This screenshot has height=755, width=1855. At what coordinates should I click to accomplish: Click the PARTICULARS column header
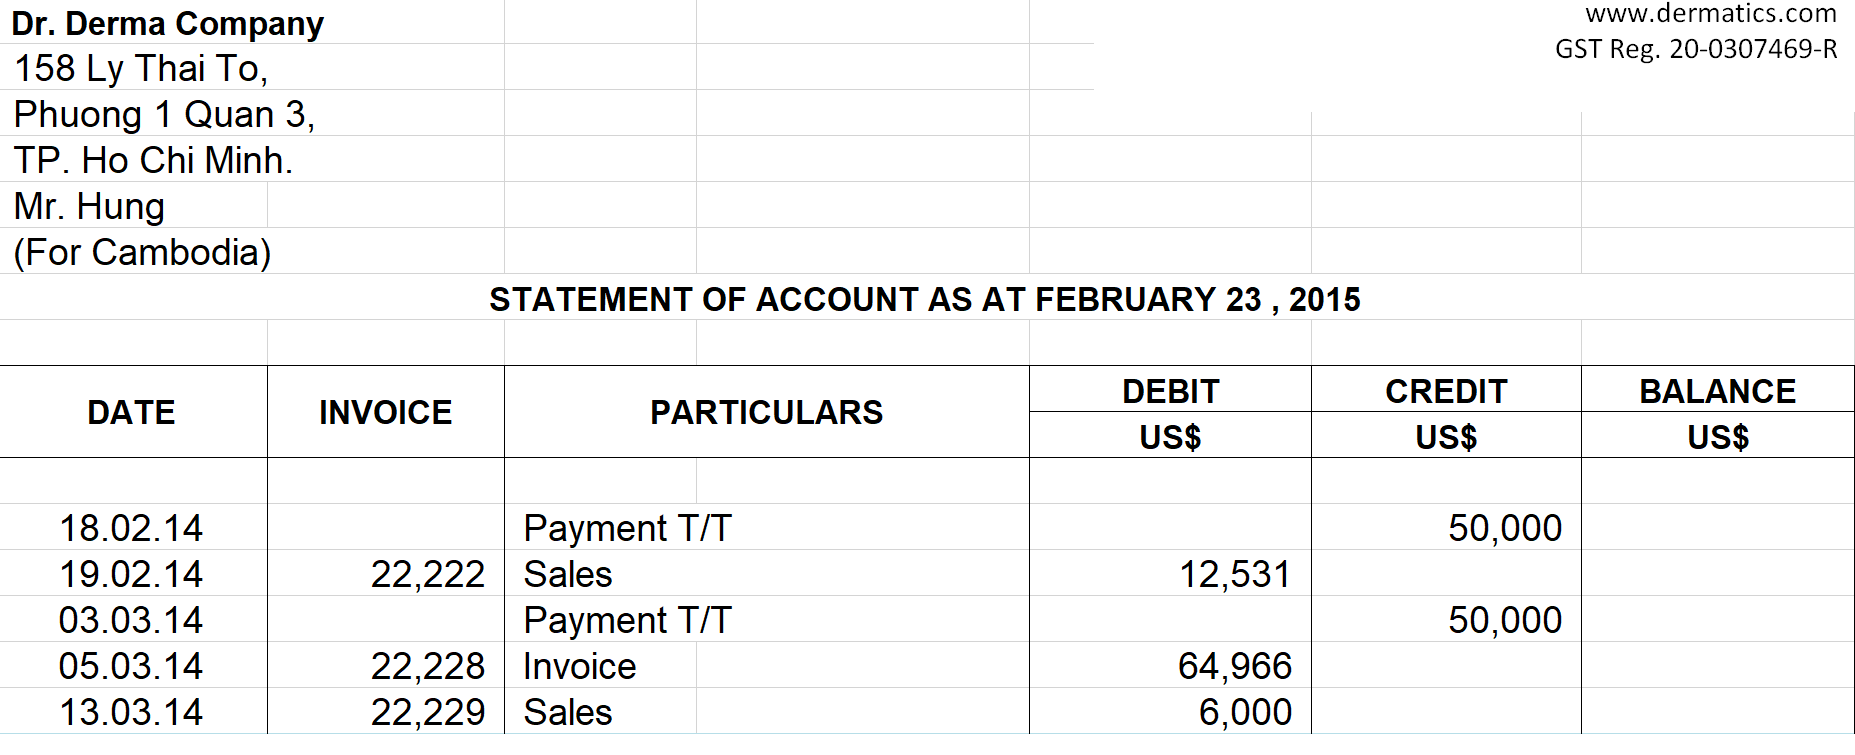click(766, 412)
